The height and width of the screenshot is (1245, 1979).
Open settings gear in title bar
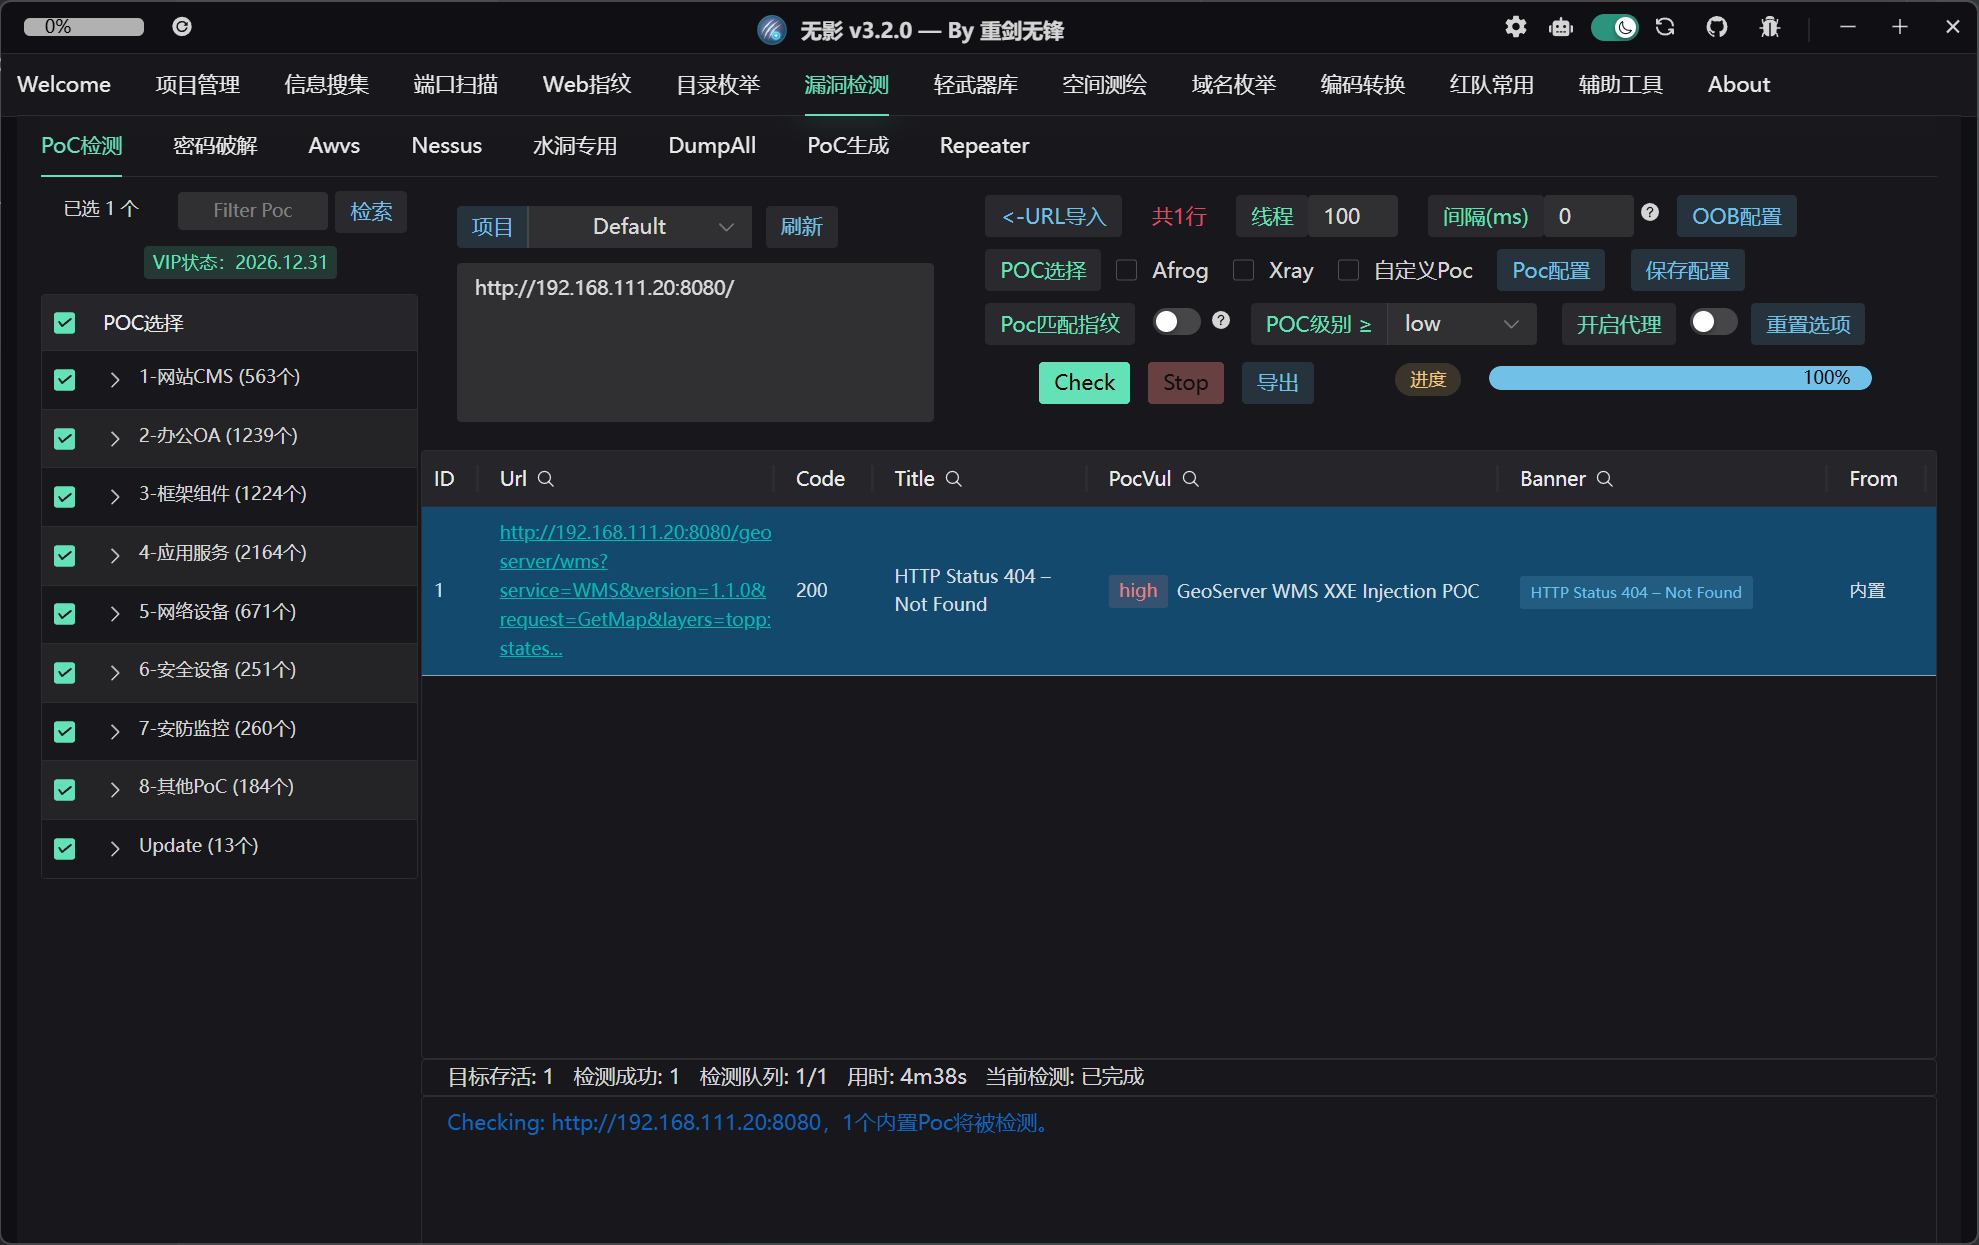(1516, 28)
